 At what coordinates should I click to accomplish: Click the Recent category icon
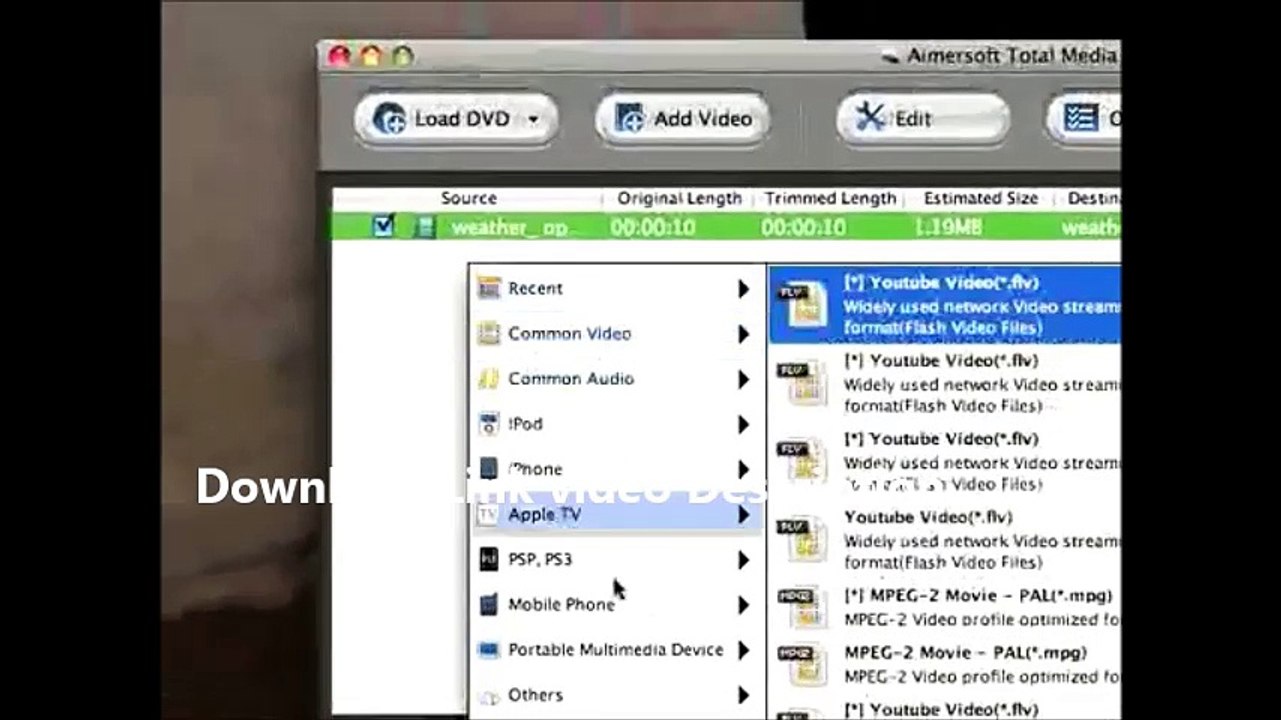[488, 288]
